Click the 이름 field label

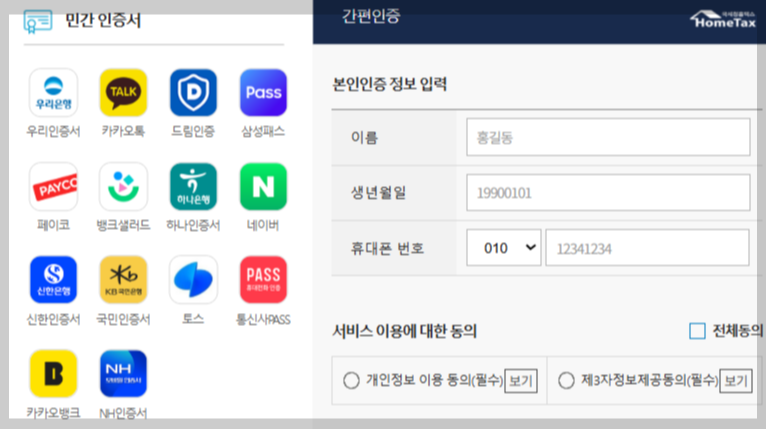pos(364,137)
